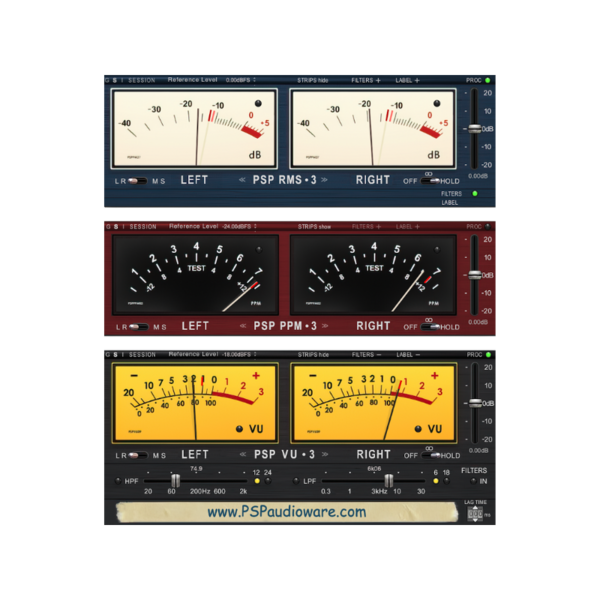Collapse LABEL − on the VU plugin header
This screenshot has height=600, width=600.
click(x=408, y=355)
